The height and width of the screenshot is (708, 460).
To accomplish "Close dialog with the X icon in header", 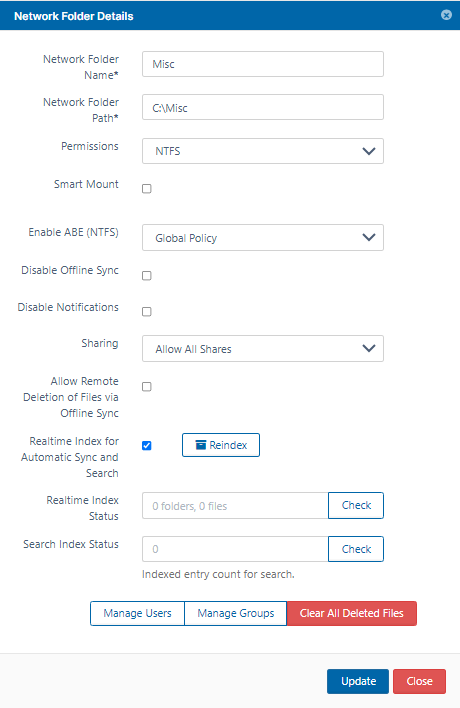I will (x=446, y=15).
